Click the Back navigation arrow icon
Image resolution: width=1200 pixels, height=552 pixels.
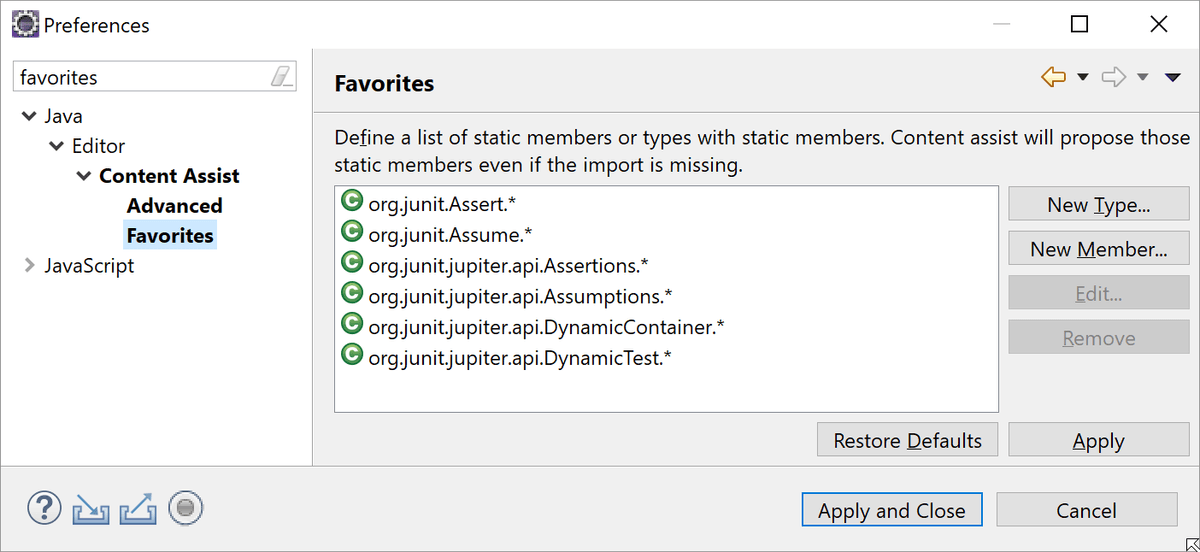(1053, 77)
